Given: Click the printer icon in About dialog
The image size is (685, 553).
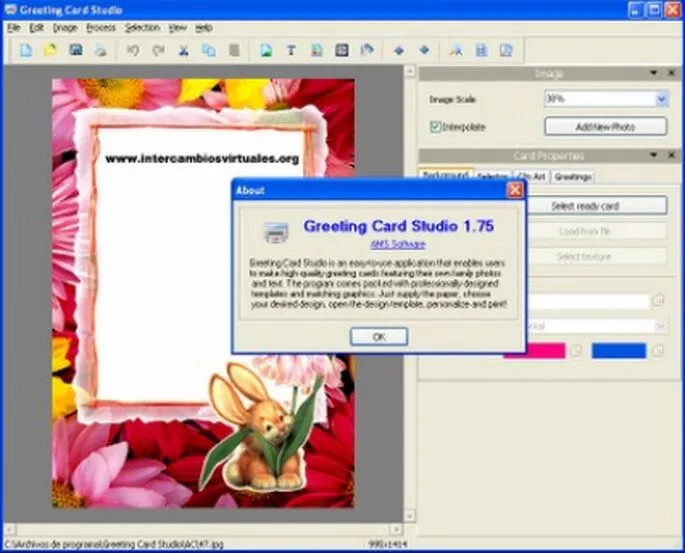Looking at the screenshot, I should coord(276,232).
